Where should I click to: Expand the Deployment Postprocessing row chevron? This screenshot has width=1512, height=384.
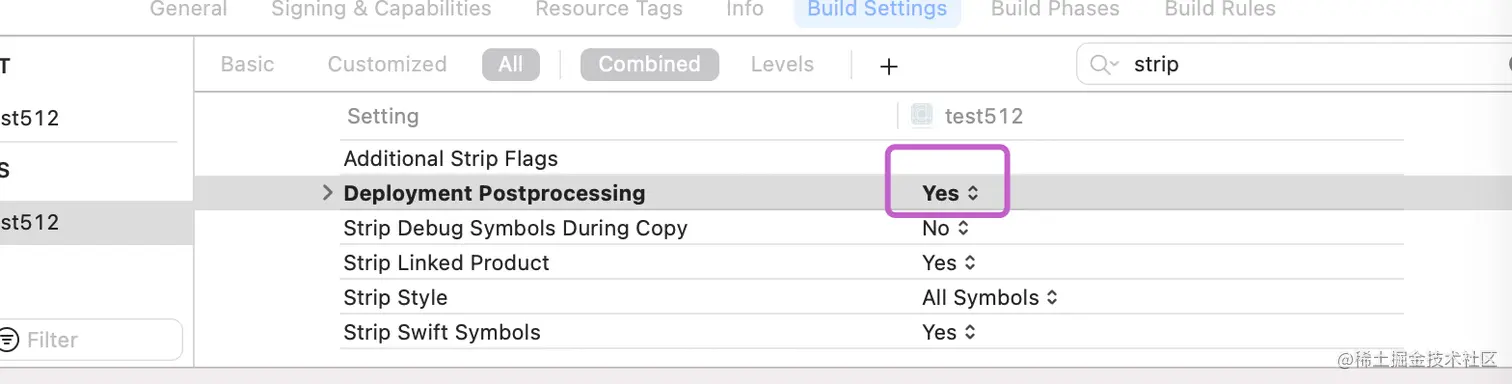[327, 193]
